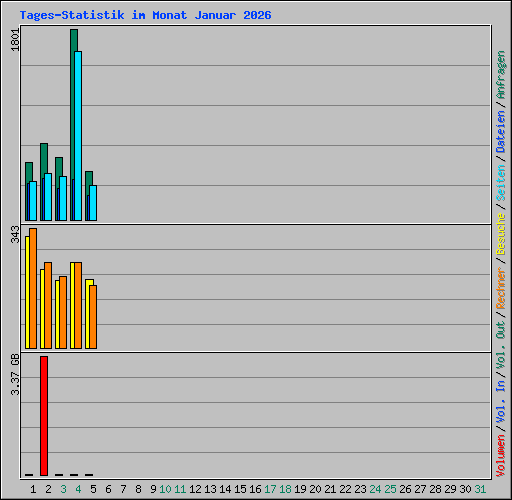Click day label '16' on the x-axis
The width and height of the screenshot is (512, 500).
[x=255, y=489]
